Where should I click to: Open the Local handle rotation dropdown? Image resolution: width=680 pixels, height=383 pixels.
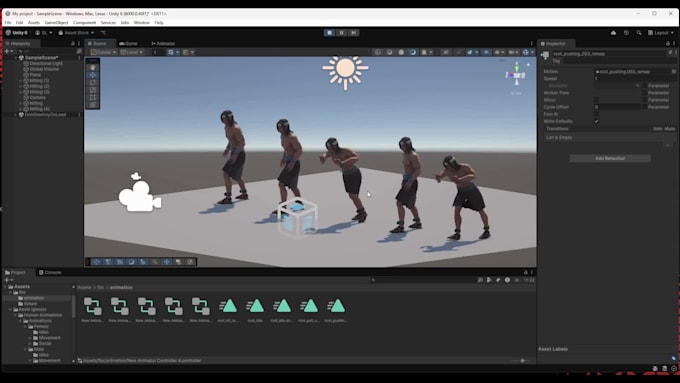(132, 52)
